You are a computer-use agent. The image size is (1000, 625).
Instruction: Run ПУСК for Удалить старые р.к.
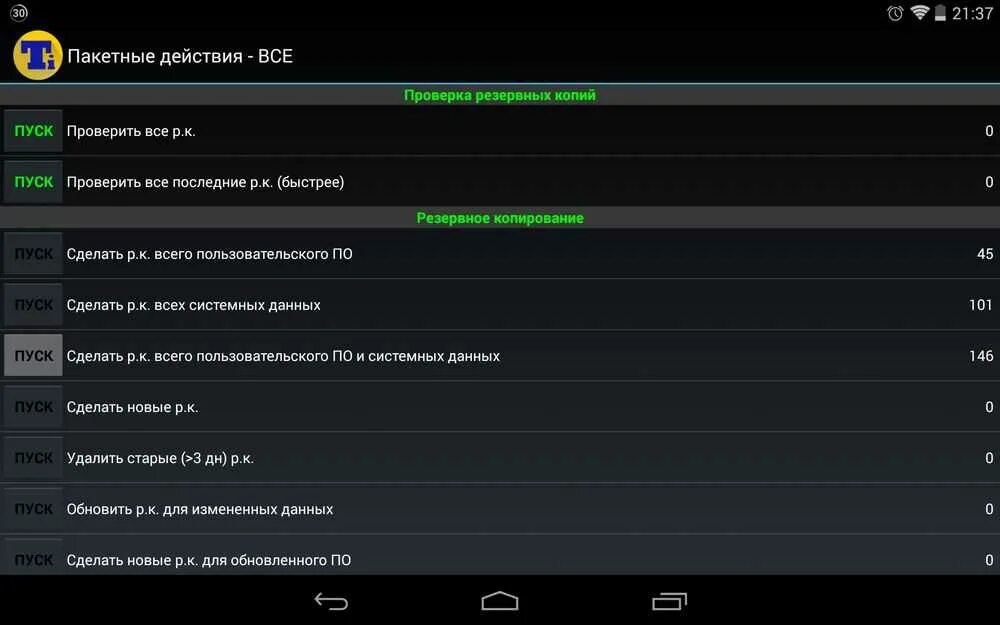click(33, 458)
